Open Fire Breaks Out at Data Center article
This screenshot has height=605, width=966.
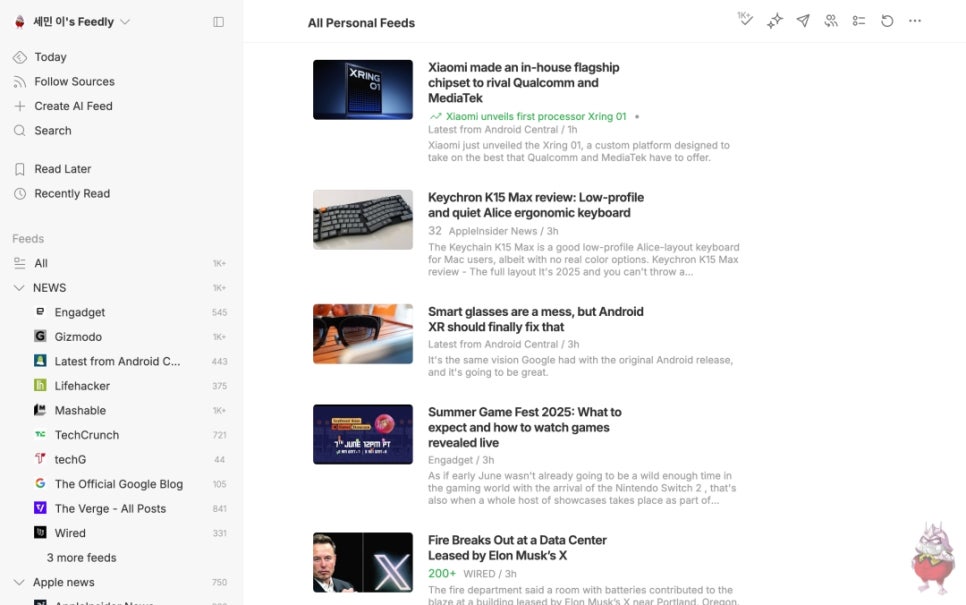(518, 548)
